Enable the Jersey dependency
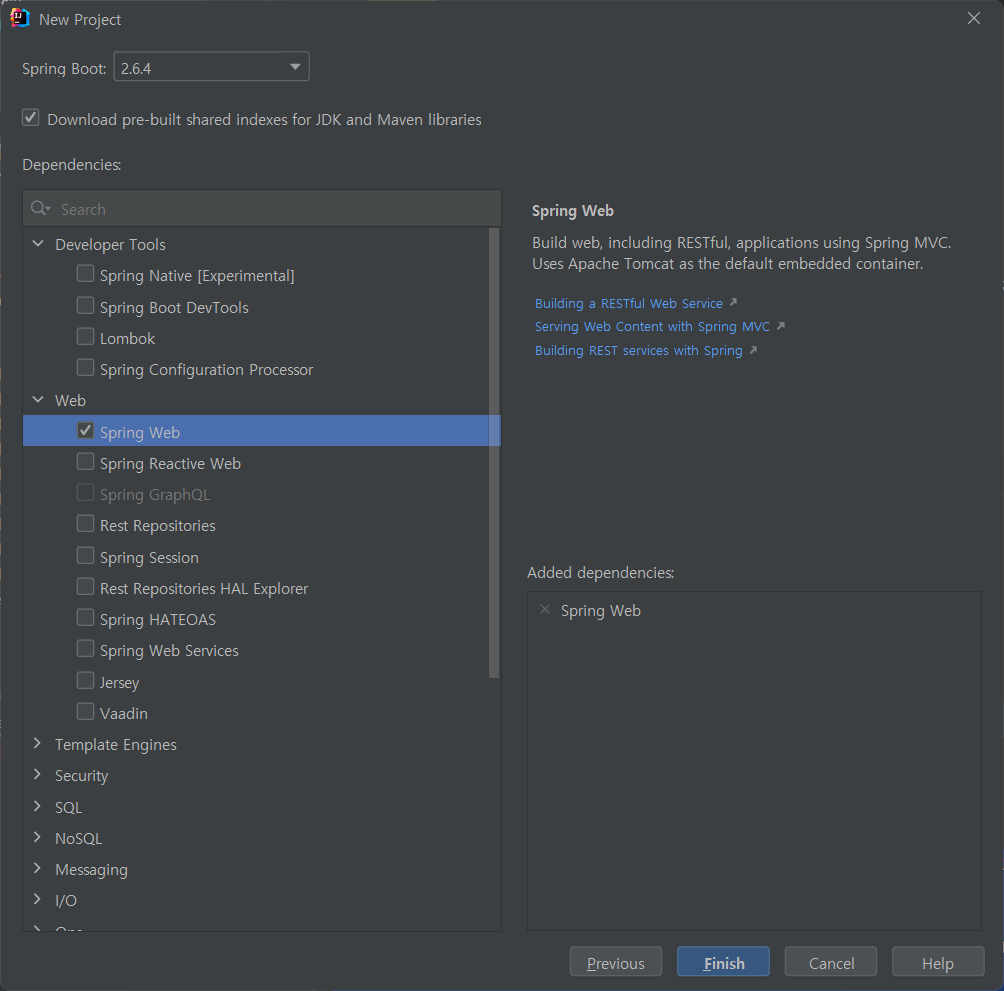The height and width of the screenshot is (991, 1004). 85,680
